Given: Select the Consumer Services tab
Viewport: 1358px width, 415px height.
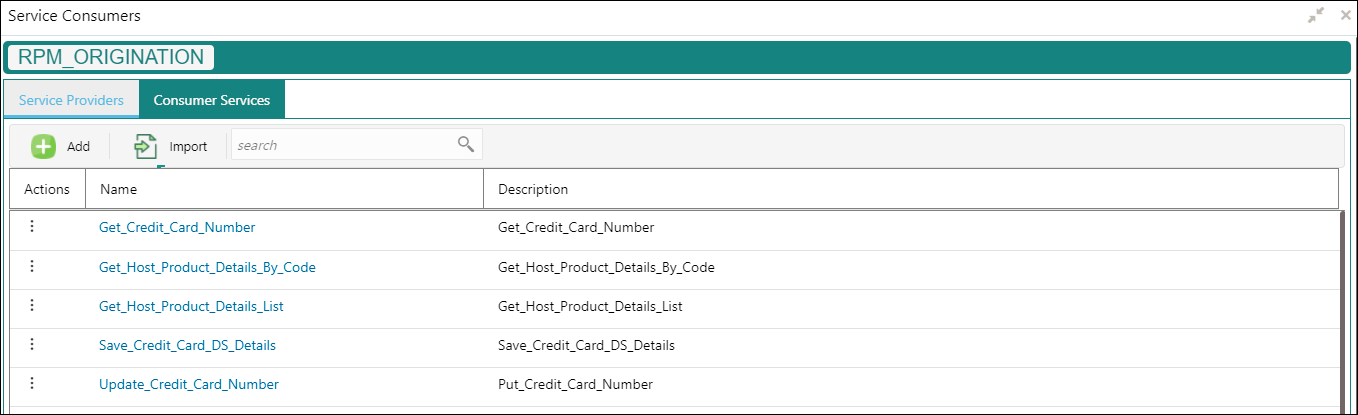Looking at the screenshot, I should [212, 100].
